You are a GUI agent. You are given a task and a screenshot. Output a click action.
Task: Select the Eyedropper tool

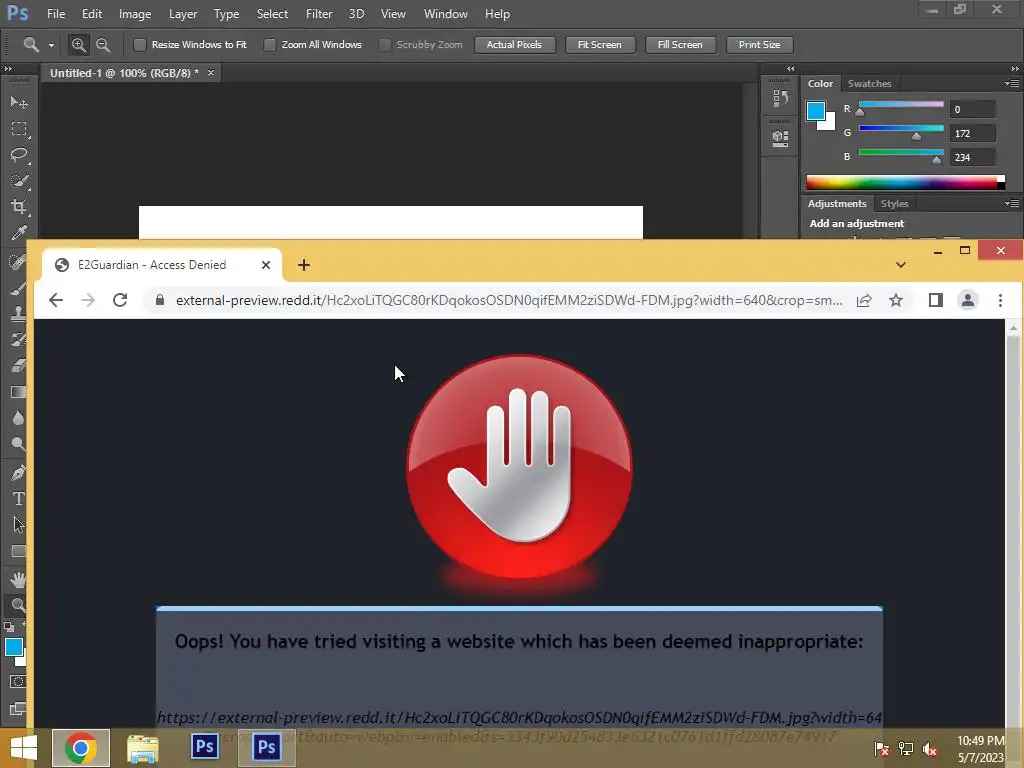click(x=18, y=233)
